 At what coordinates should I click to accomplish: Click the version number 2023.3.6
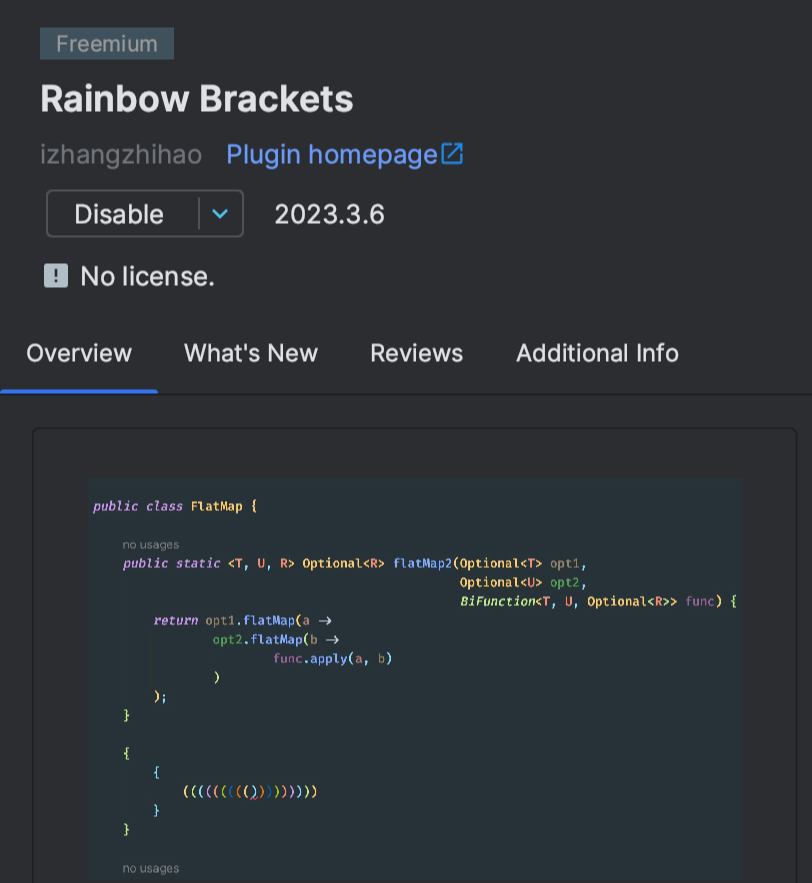[x=329, y=215]
